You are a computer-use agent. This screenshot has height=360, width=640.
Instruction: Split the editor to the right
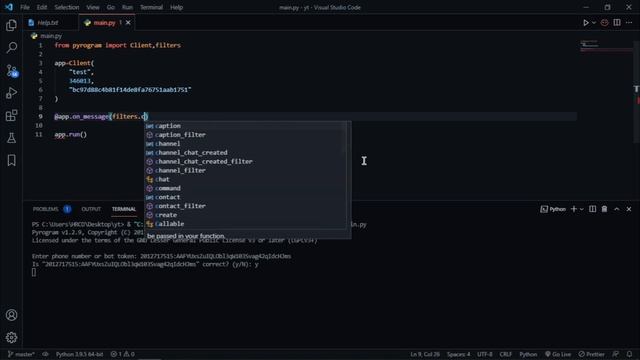pos(617,22)
